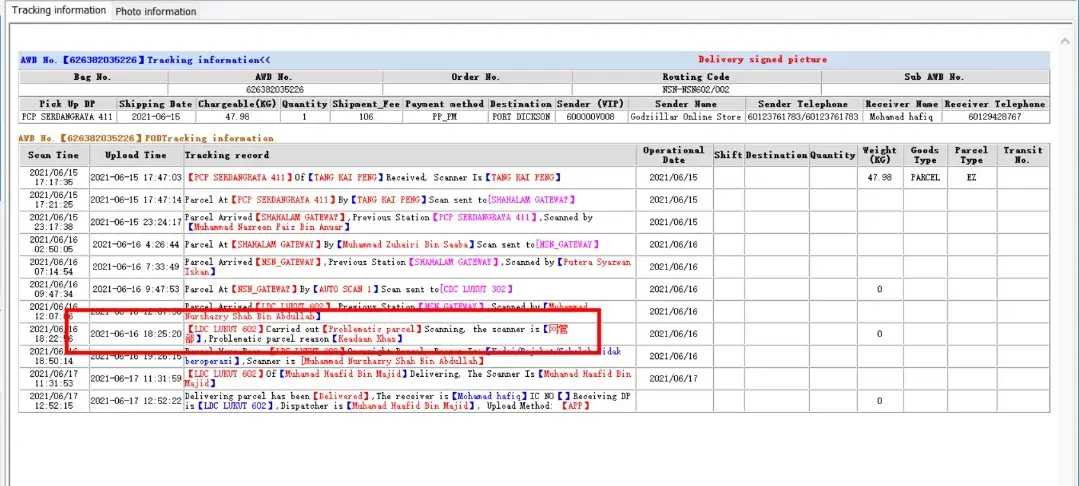Viewport: 1080px width, 486px height.
Task: Select the Destination cell PORT DICKSON
Action: click(x=521, y=117)
